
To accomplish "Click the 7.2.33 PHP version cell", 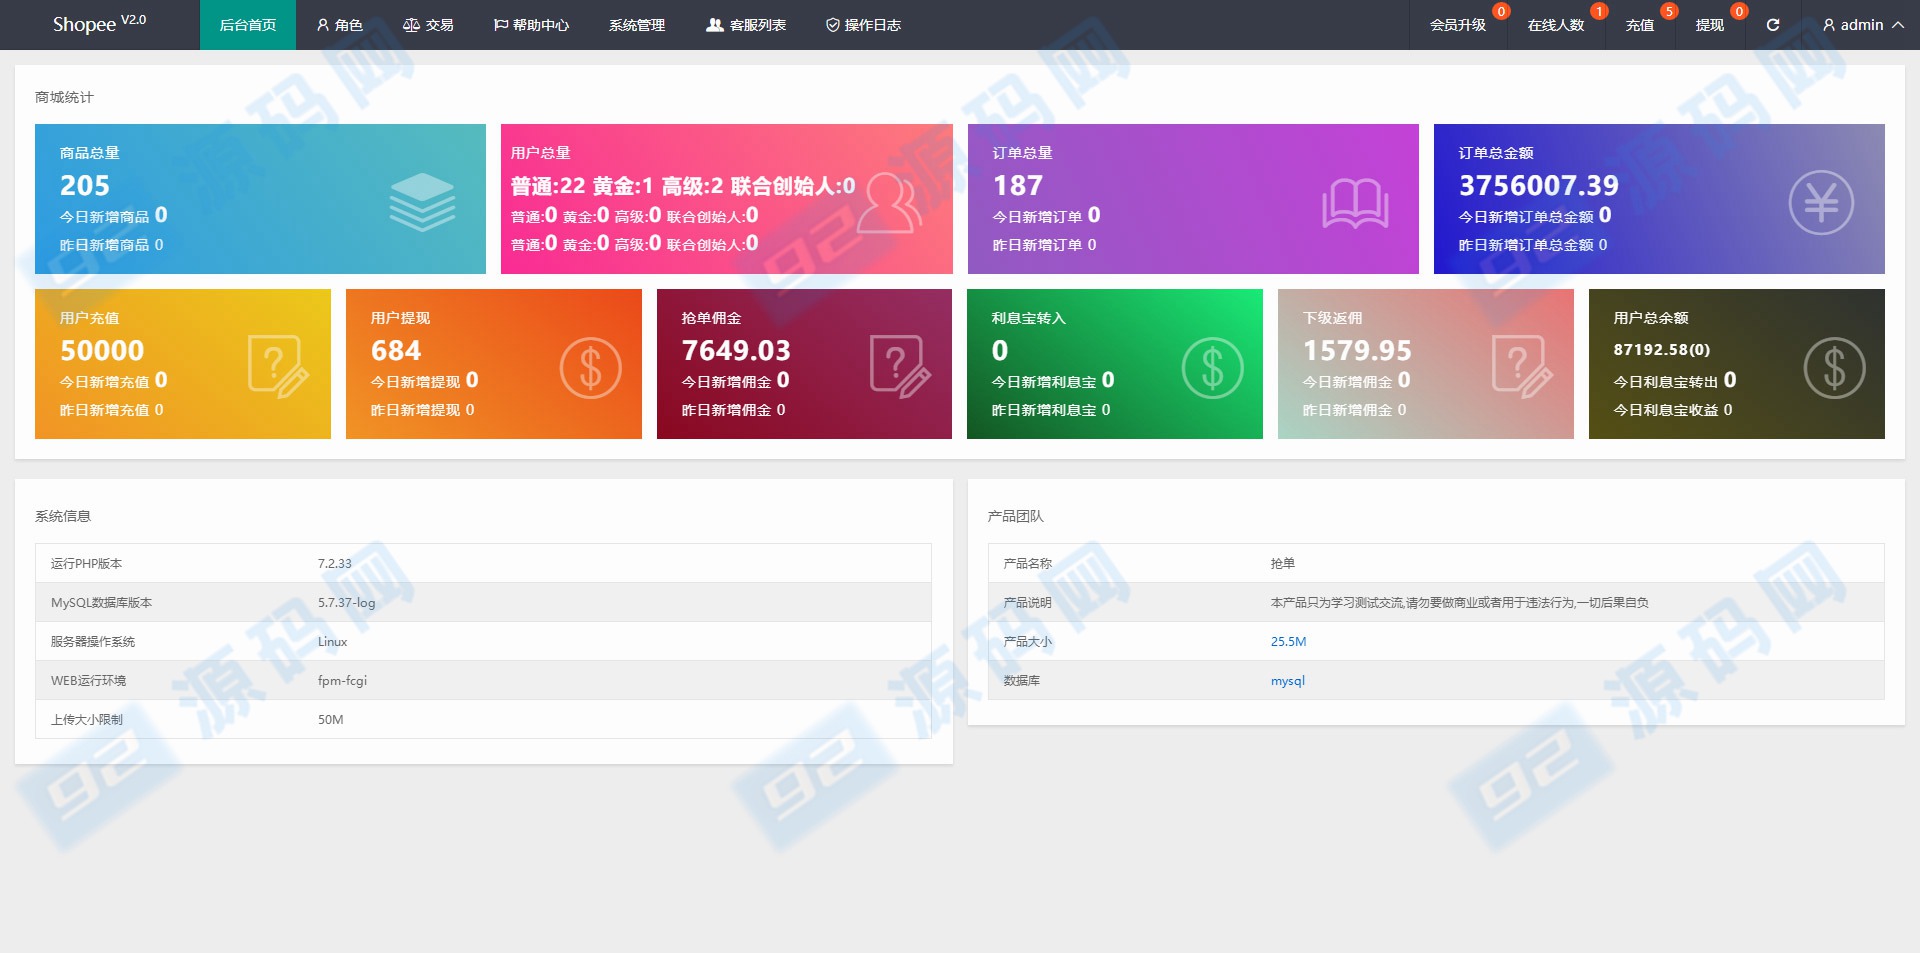I will (335, 564).
